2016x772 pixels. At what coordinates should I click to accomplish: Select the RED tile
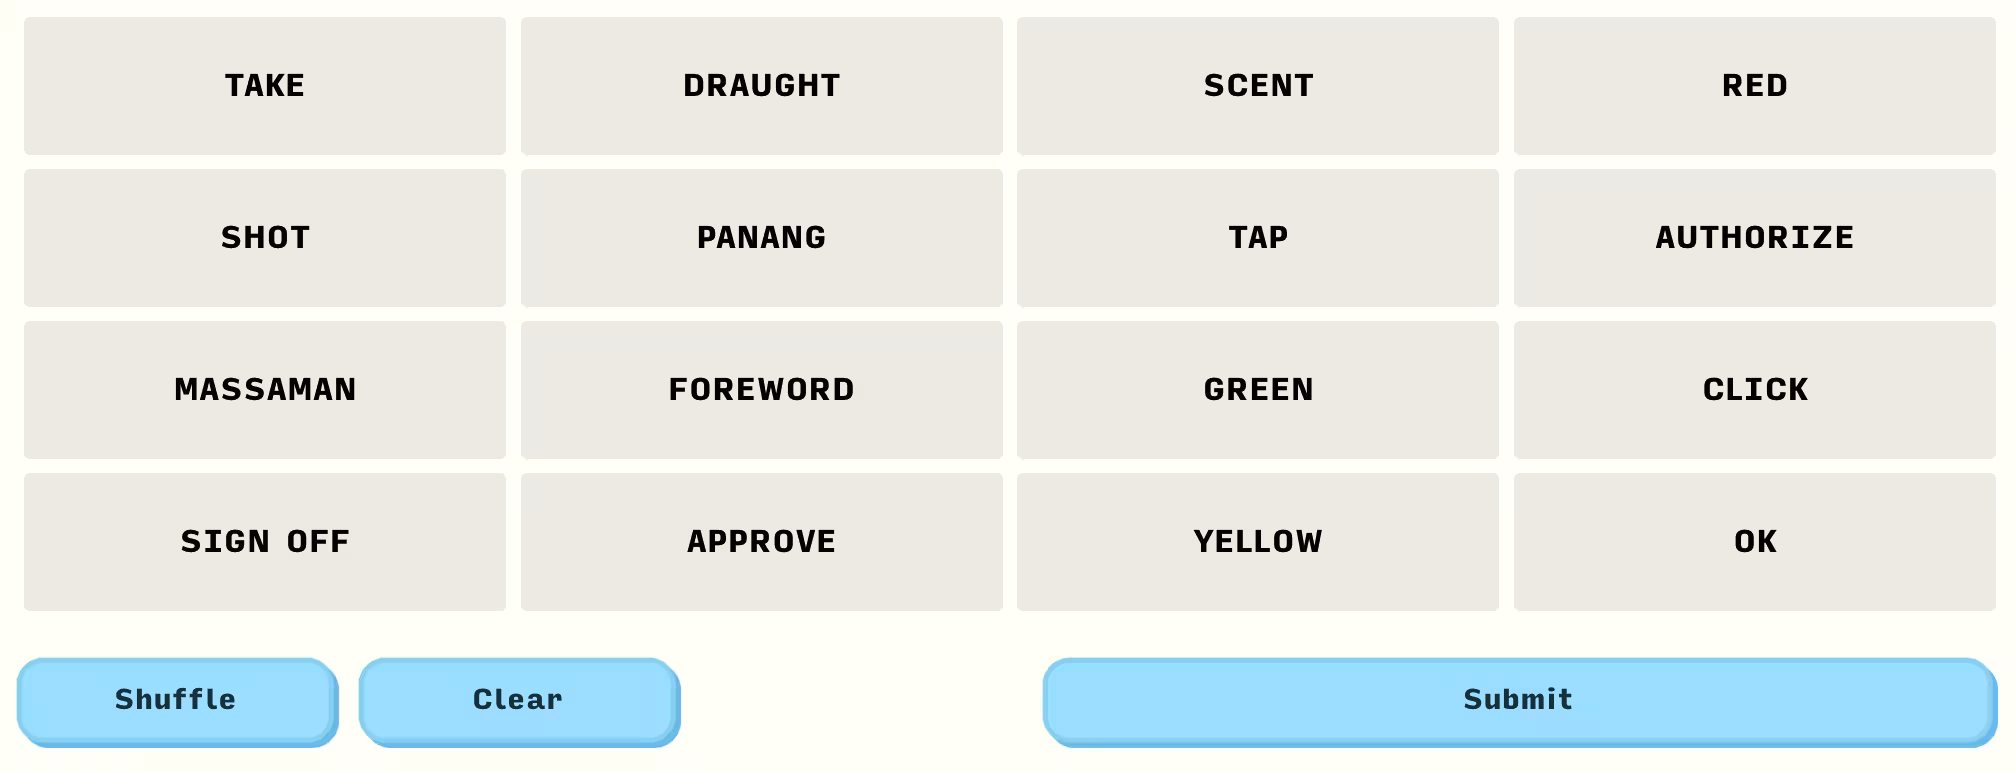pos(1754,86)
